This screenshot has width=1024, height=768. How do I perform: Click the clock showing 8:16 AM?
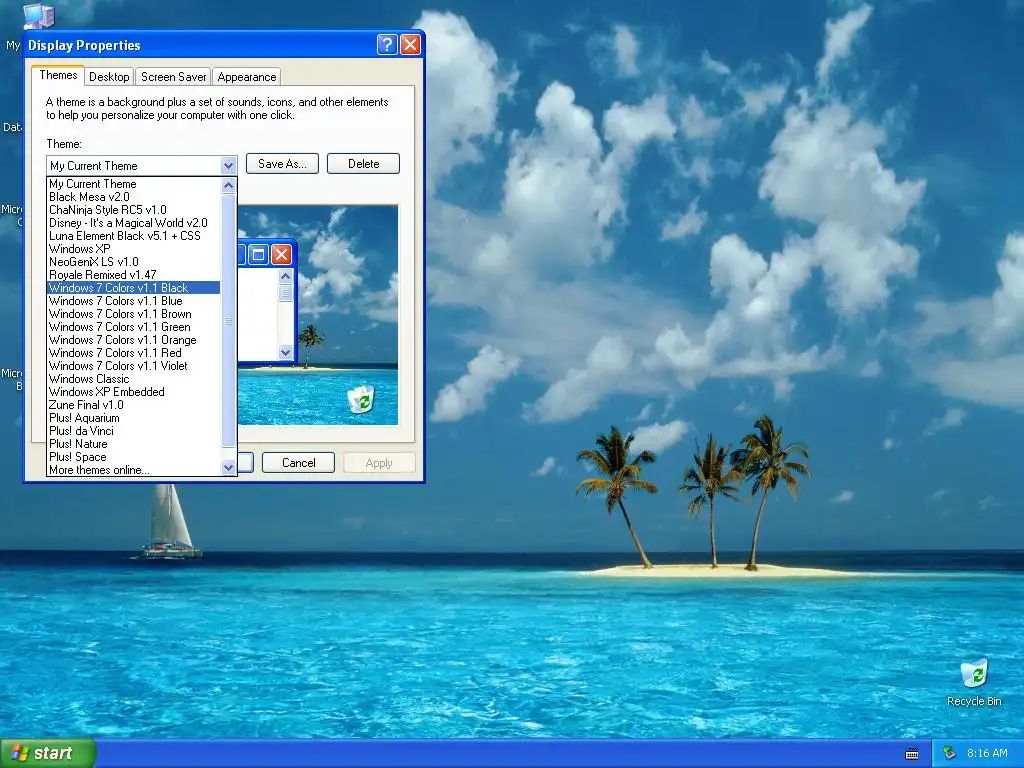point(987,754)
